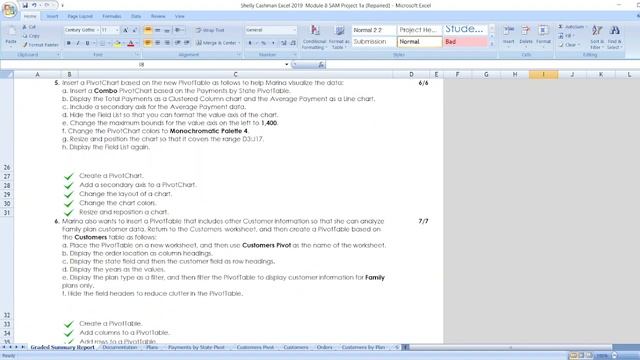Image resolution: width=640 pixels, height=360 pixels.
Task: Shrink the font size
Action: tap(135, 30)
